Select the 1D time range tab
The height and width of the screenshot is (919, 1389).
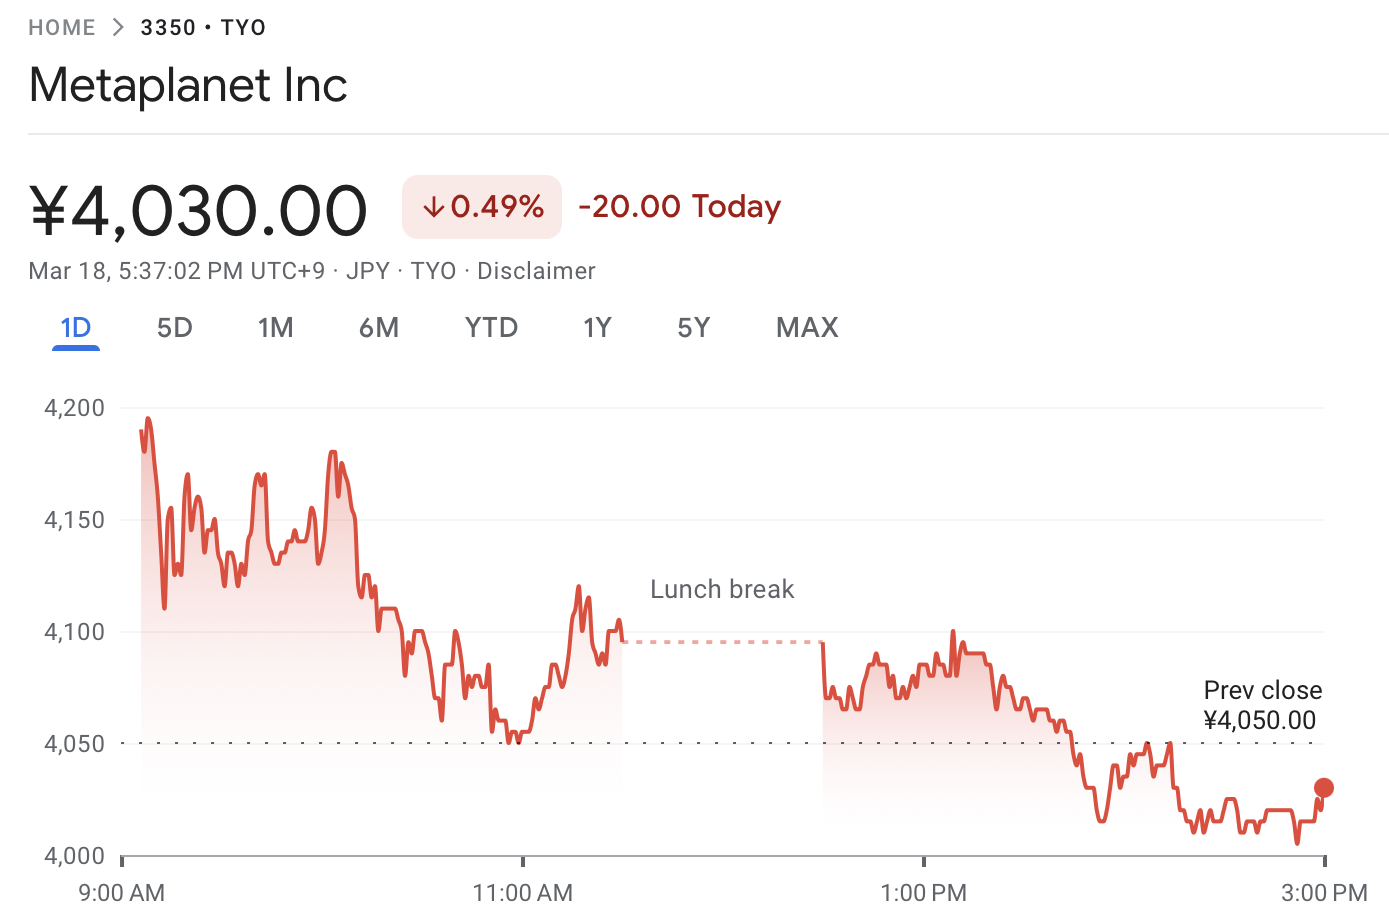point(76,328)
